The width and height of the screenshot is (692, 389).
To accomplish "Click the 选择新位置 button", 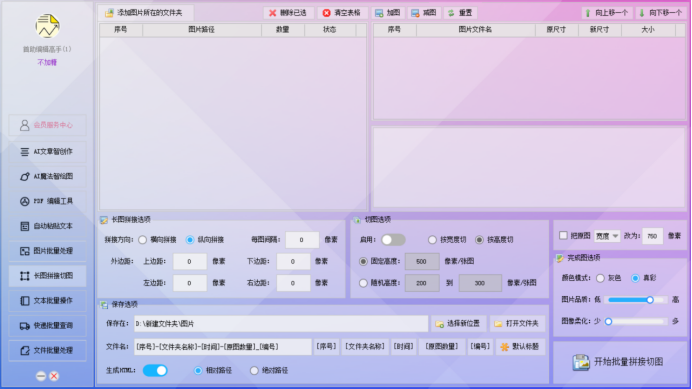I will (458, 324).
